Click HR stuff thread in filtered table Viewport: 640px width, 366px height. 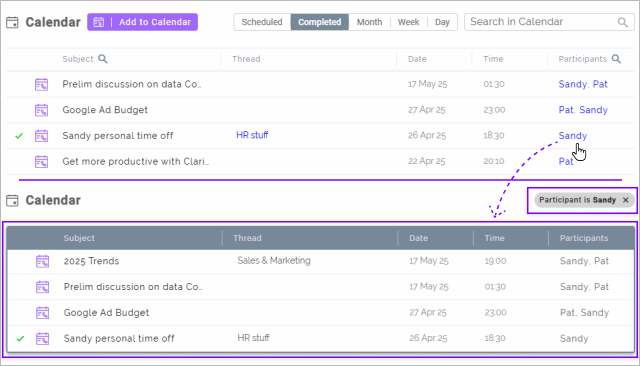[253, 338]
